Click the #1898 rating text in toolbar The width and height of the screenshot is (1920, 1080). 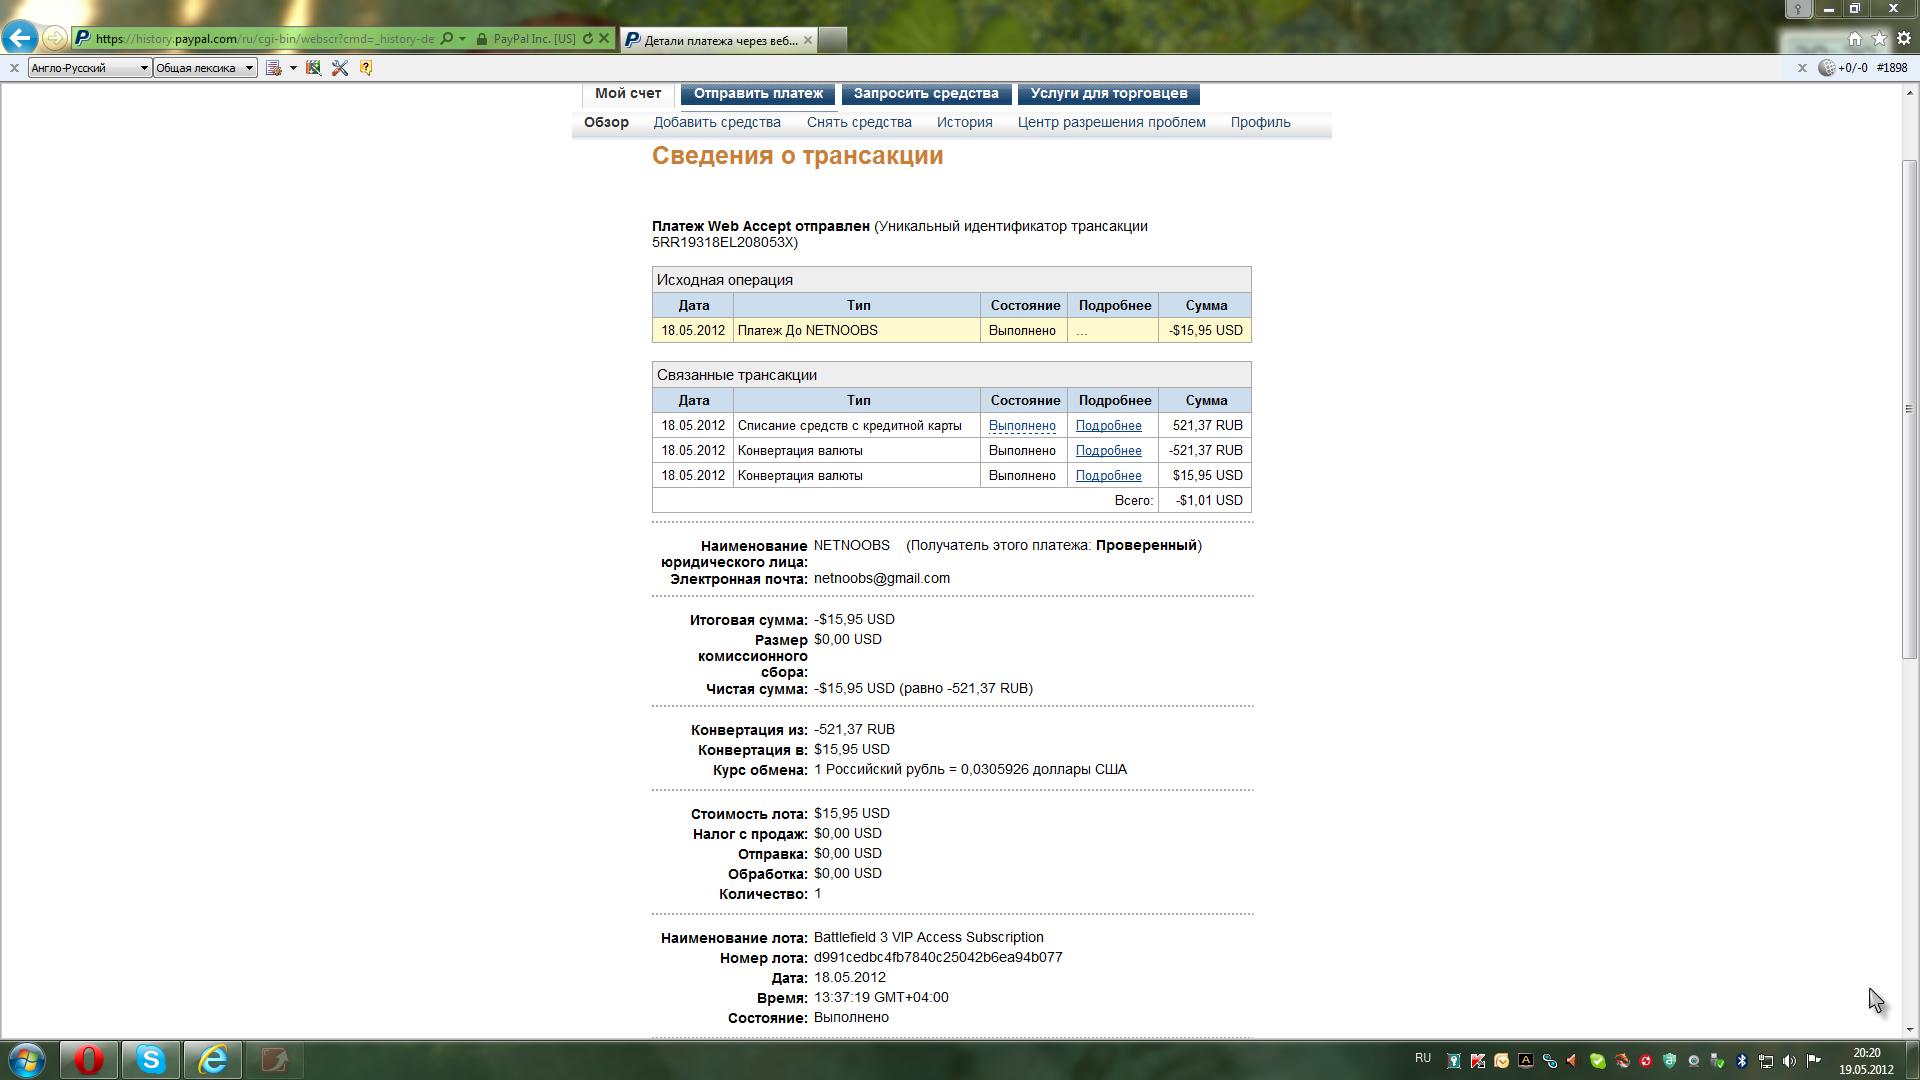tap(1892, 68)
